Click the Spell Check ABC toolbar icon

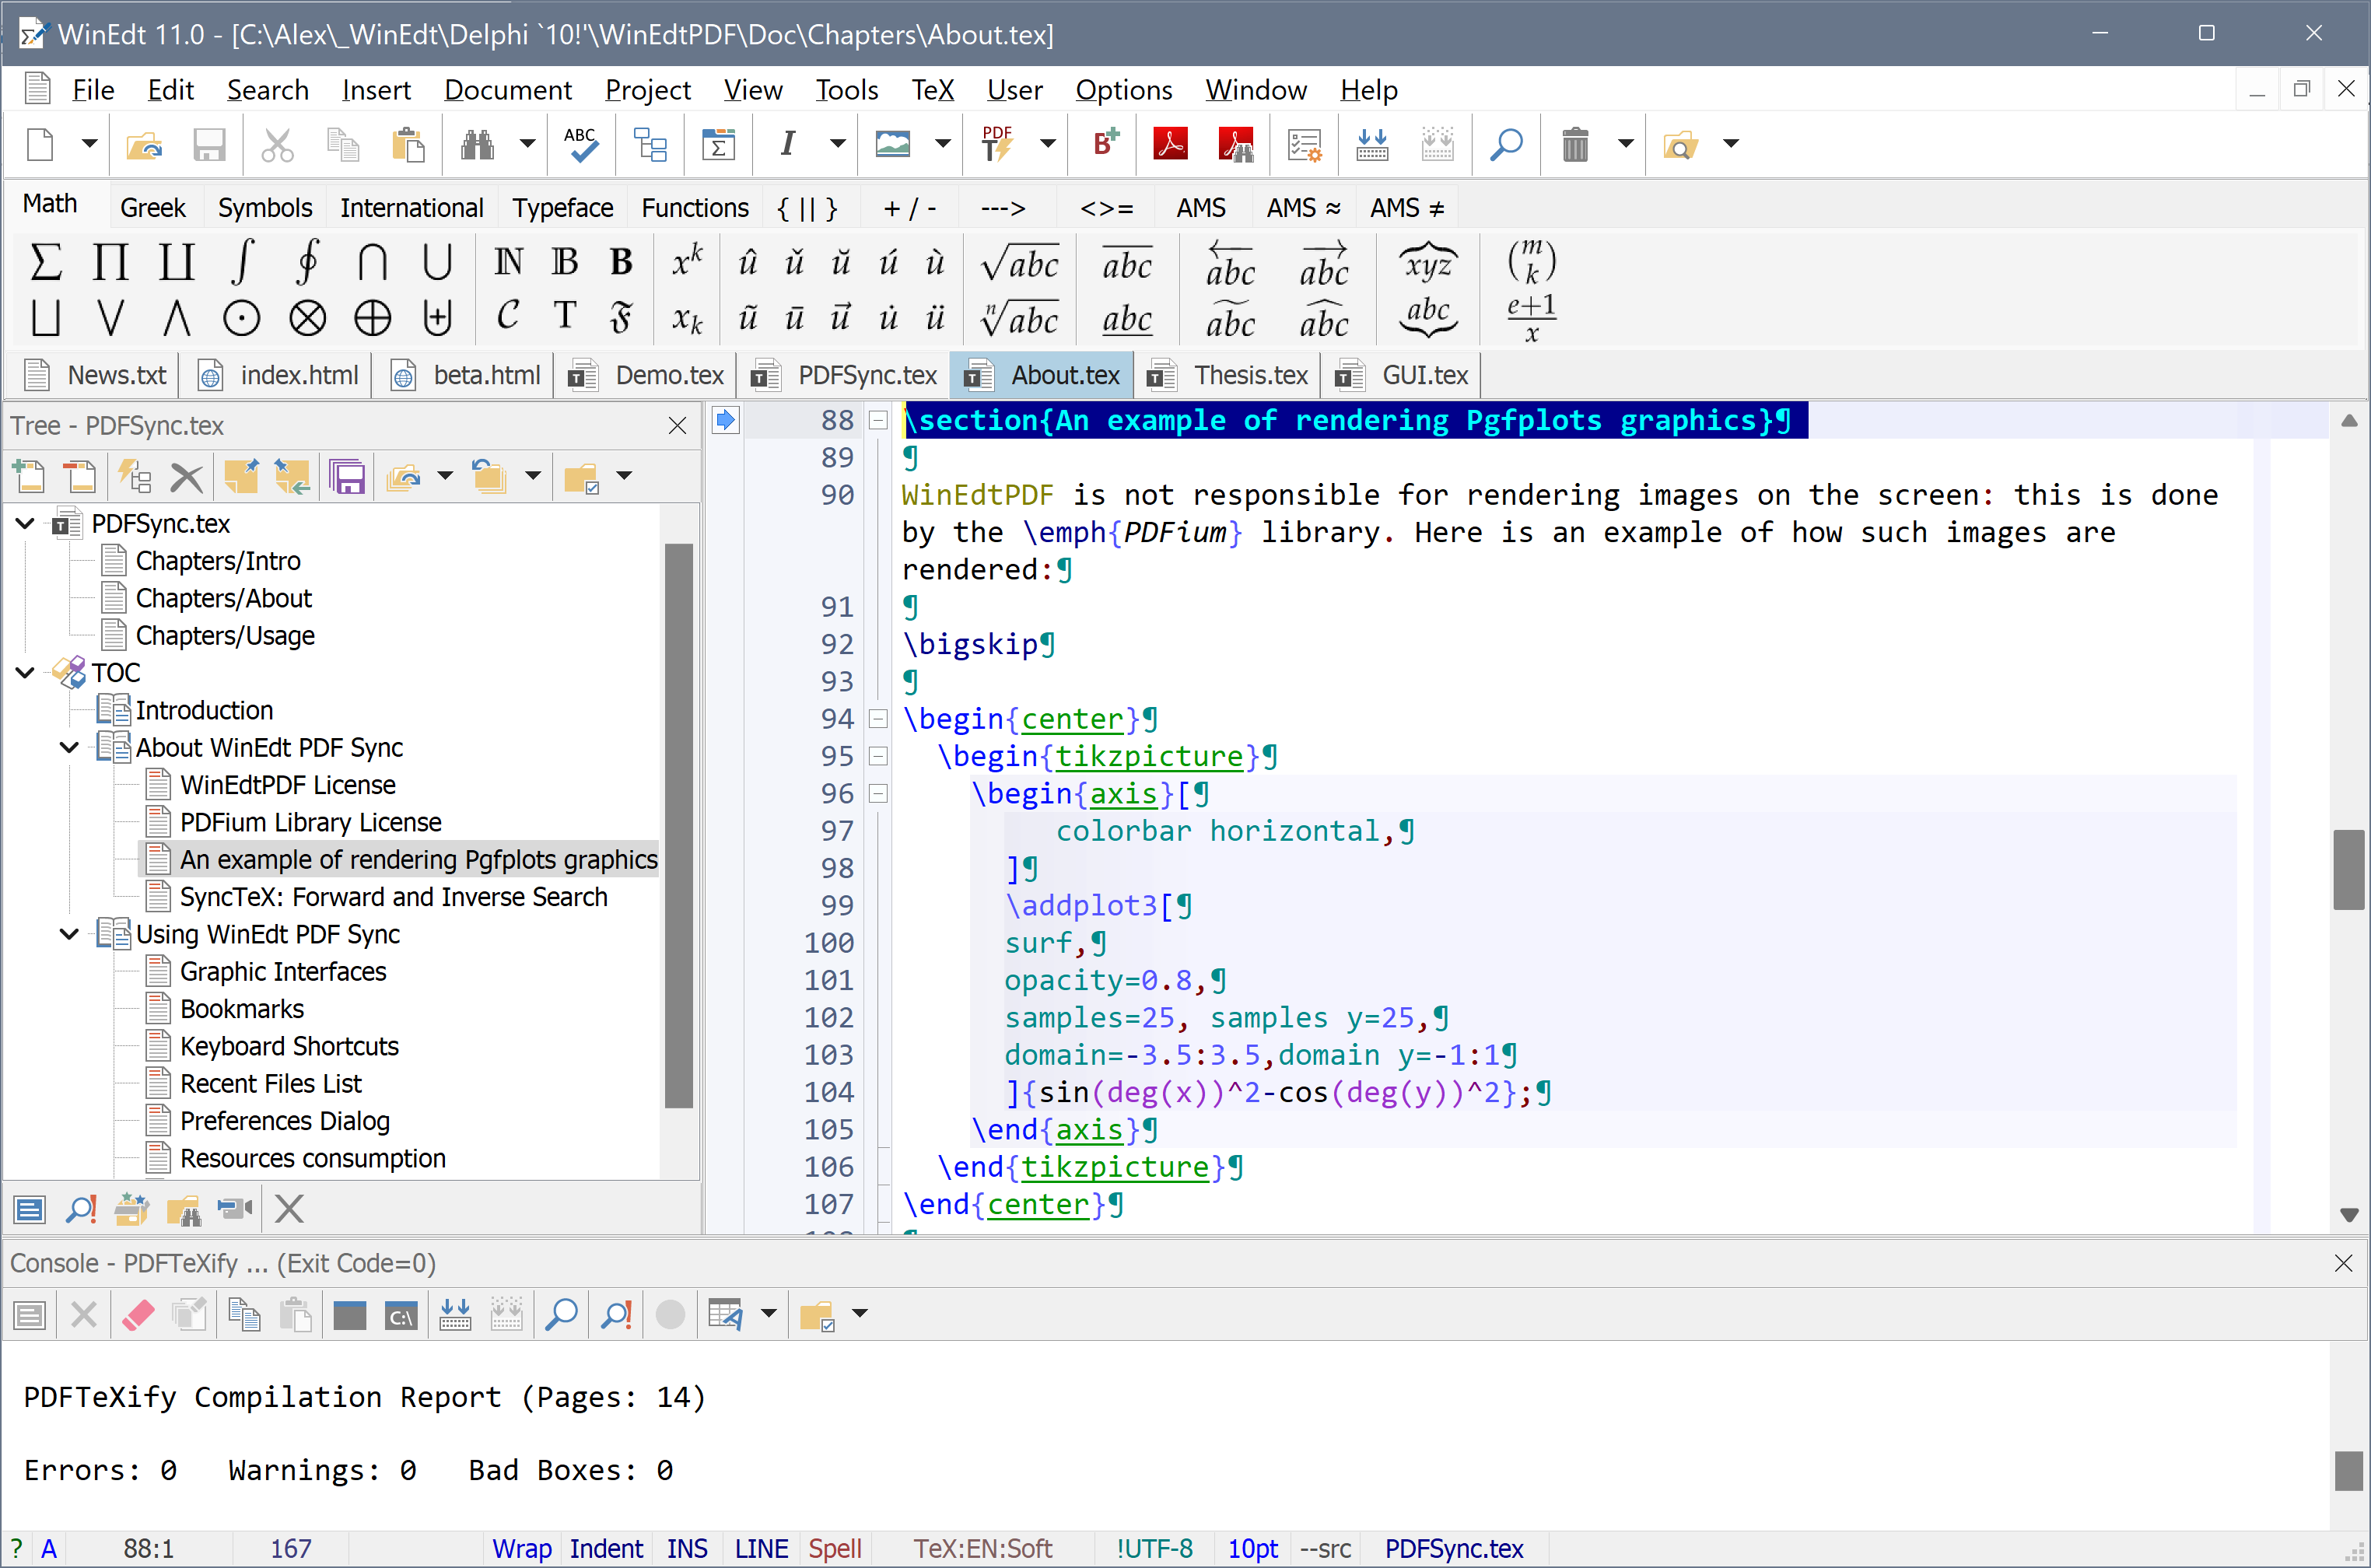(x=580, y=145)
